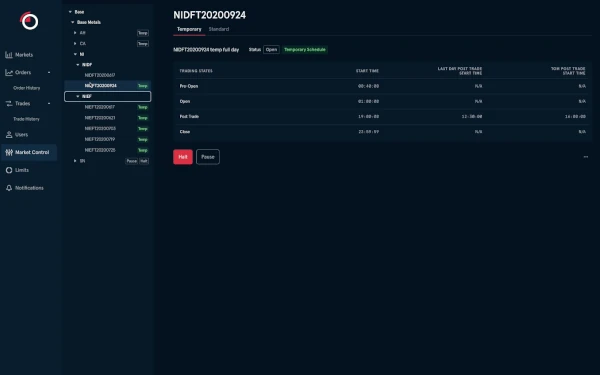
Task: Click the Post Trade state row
Action: click(x=383, y=116)
